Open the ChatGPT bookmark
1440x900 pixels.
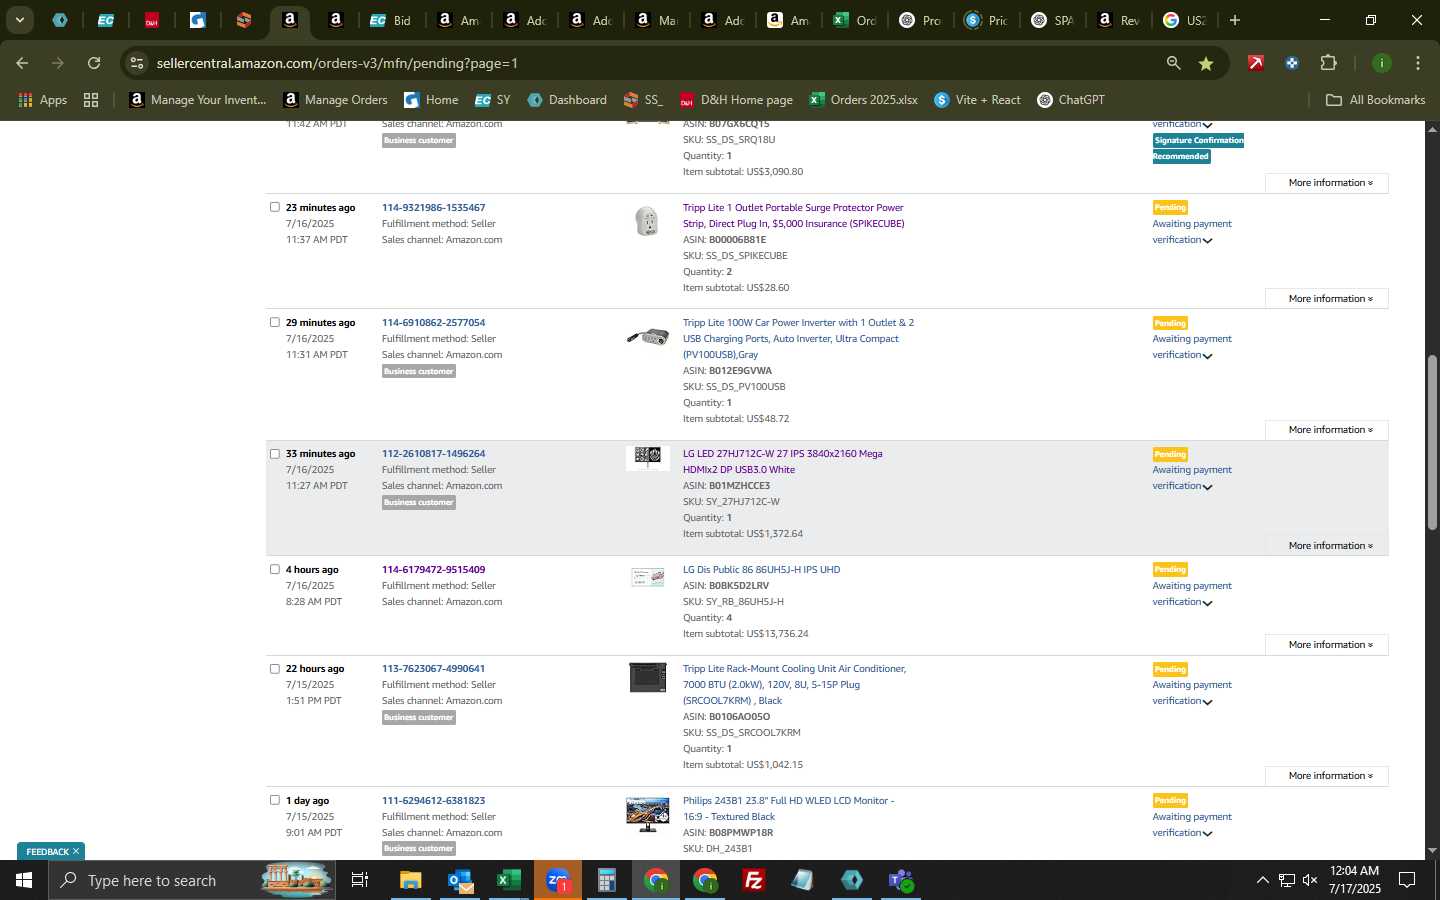click(x=1071, y=100)
